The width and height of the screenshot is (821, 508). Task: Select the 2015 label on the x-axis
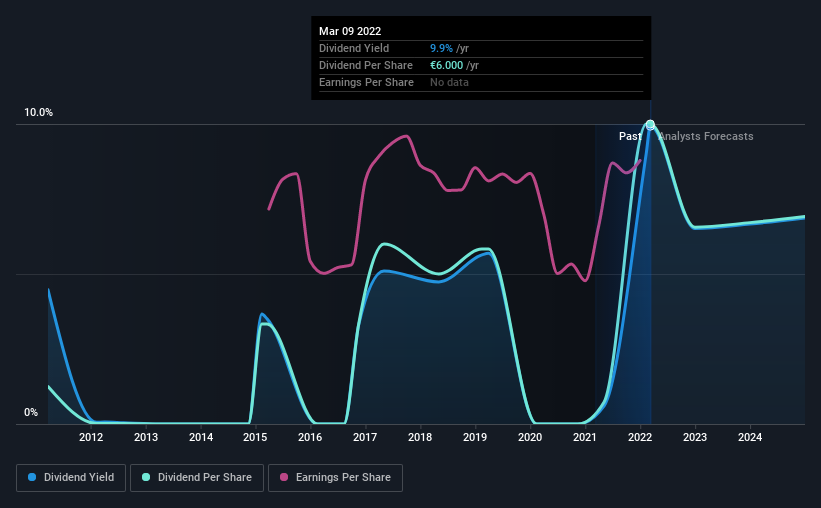(255, 437)
